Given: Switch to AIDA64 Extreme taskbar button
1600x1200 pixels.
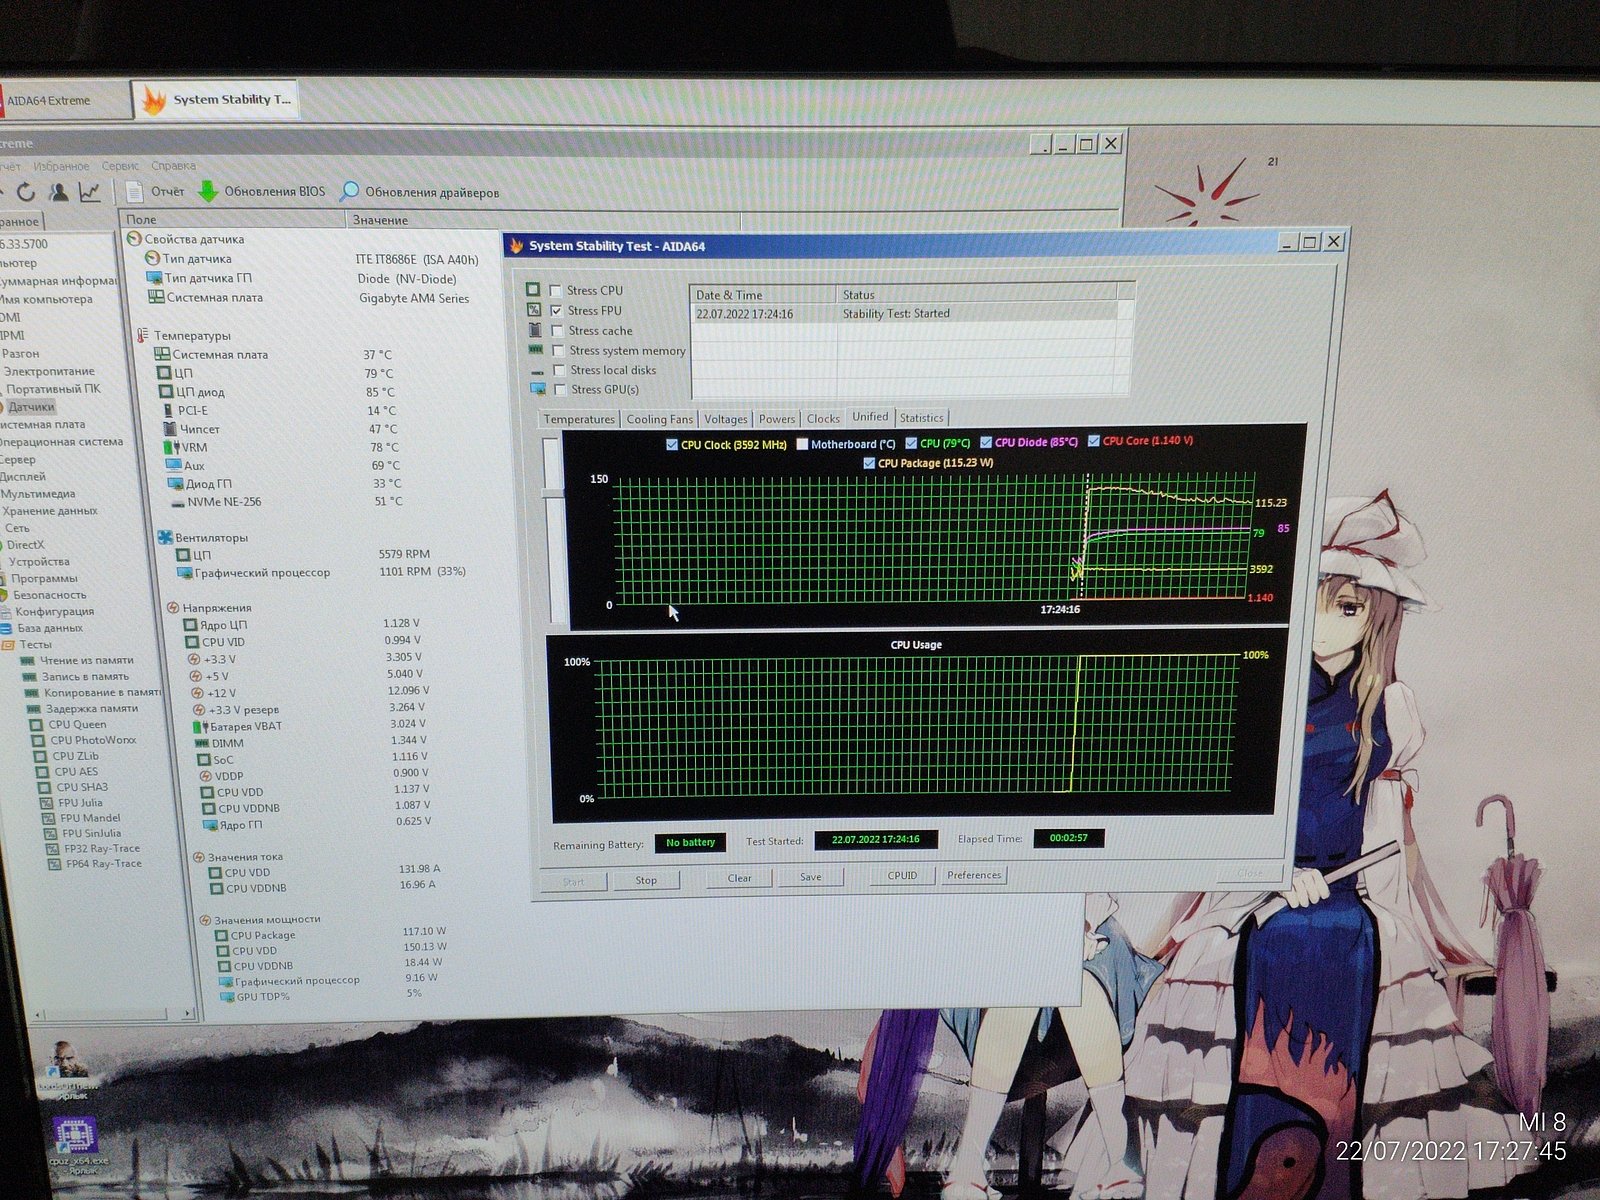Looking at the screenshot, I should pyautogui.click(x=65, y=100).
